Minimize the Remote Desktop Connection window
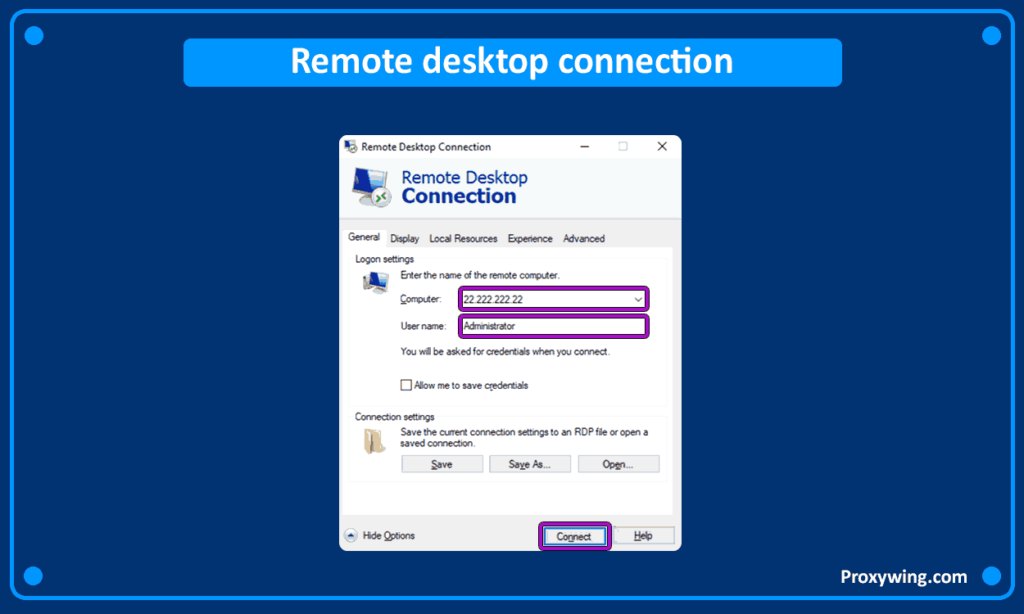 click(584, 146)
